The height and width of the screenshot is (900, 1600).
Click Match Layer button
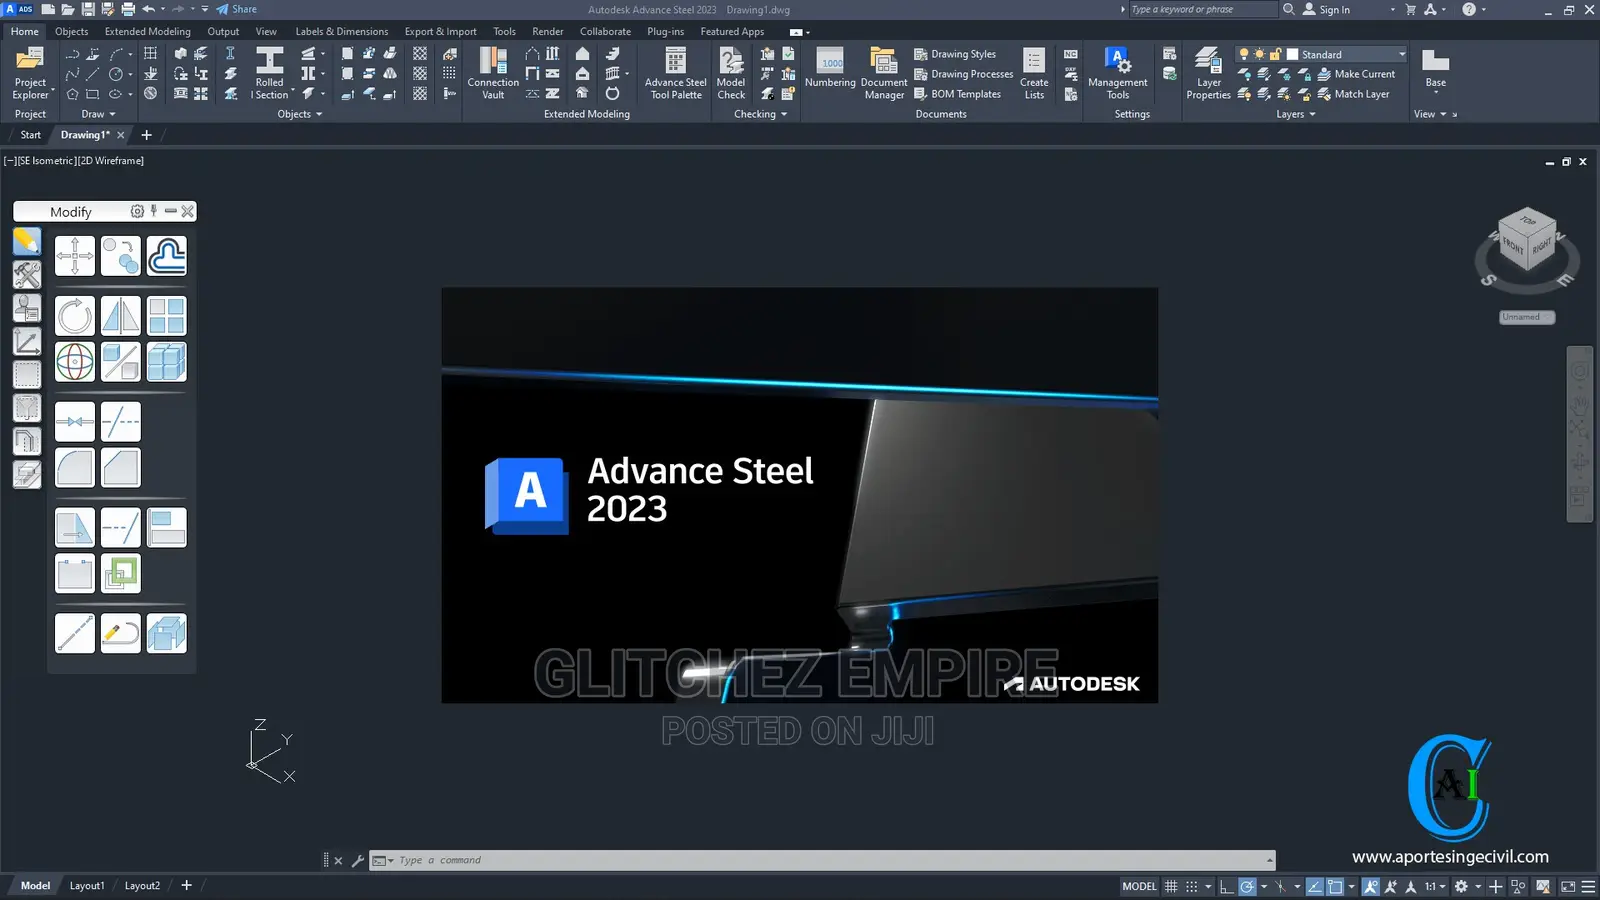tap(1353, 94)
